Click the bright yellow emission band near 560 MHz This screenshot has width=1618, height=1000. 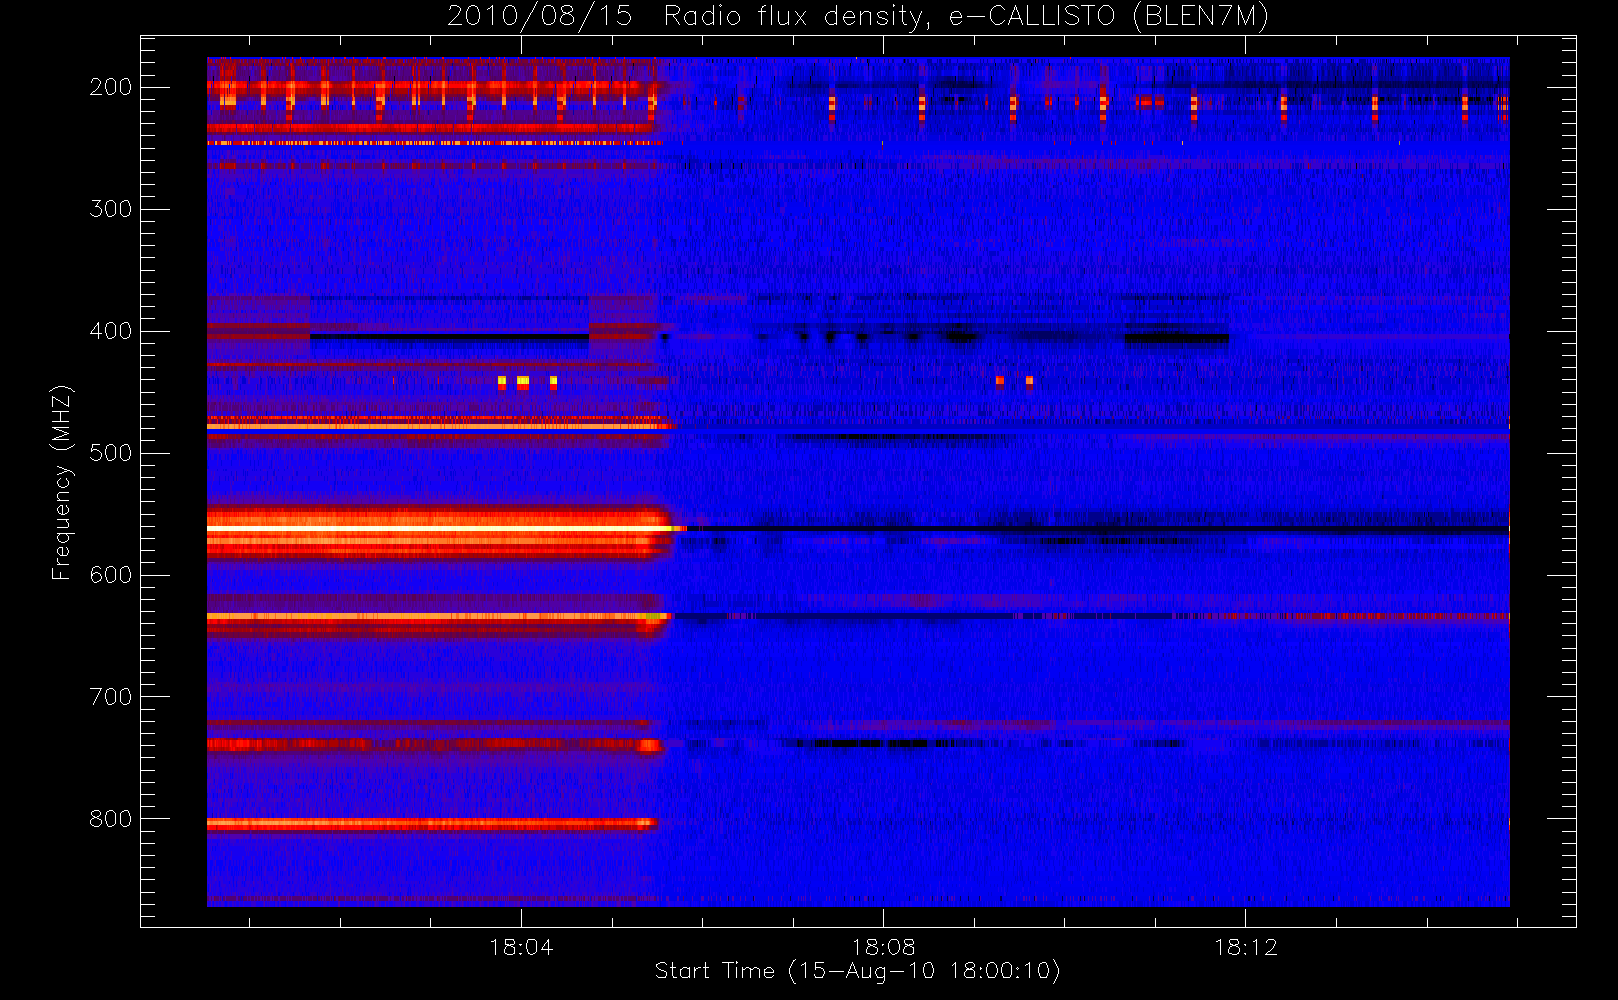click(440, 528)
